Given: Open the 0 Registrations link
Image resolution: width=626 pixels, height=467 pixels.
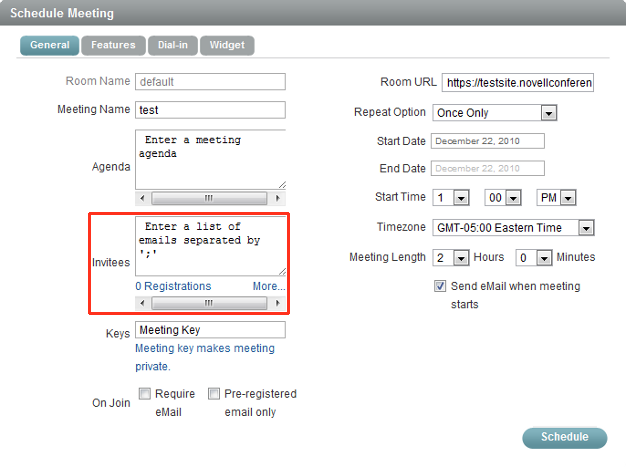Looking at the screenshot, I should [173, 286].
